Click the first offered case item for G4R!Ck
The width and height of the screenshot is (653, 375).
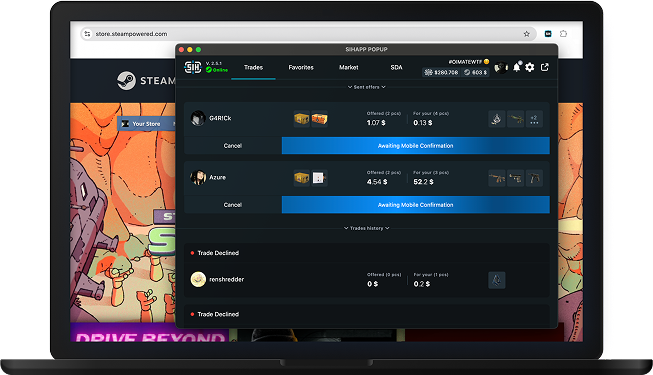coord(302,119)
